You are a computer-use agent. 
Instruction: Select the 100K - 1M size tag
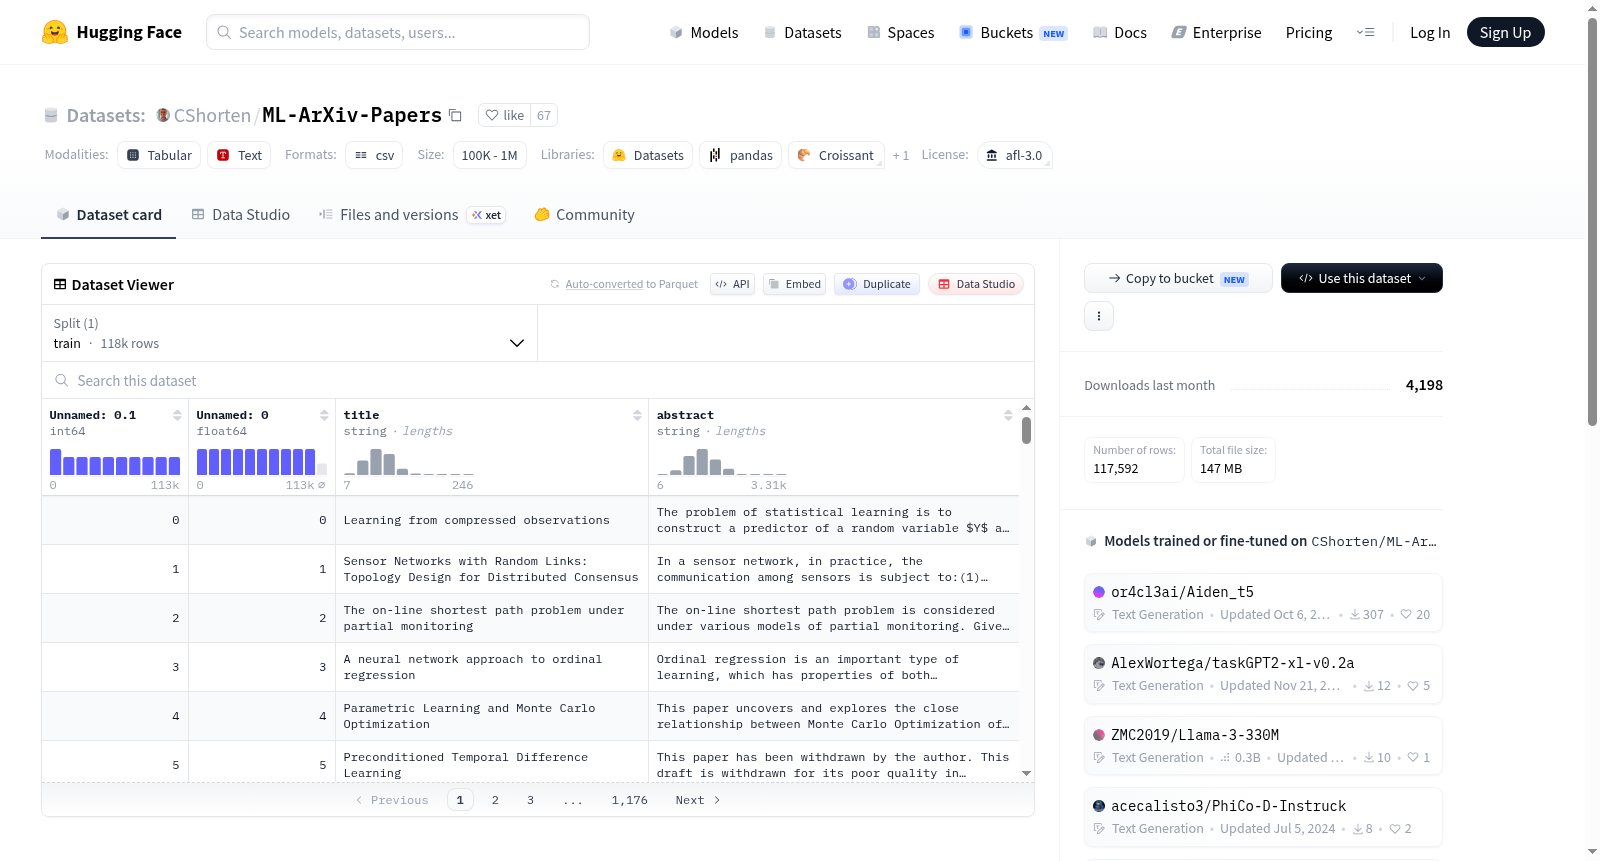coord(489,155)
